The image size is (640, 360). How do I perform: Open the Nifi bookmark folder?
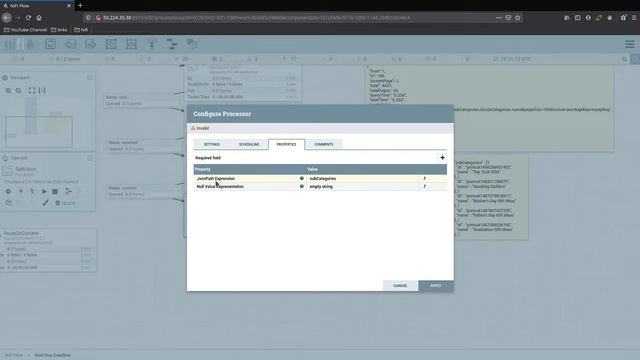click(81, 30)
